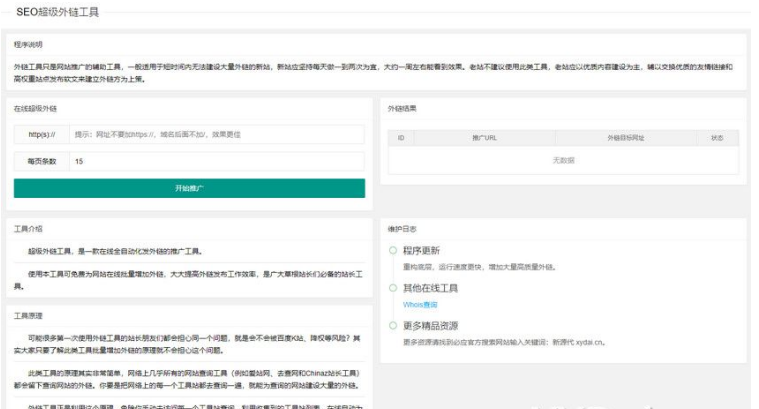Click the 每页条数 field showing 15
This screenshot has height=409, width=759.
click(215, 161)
